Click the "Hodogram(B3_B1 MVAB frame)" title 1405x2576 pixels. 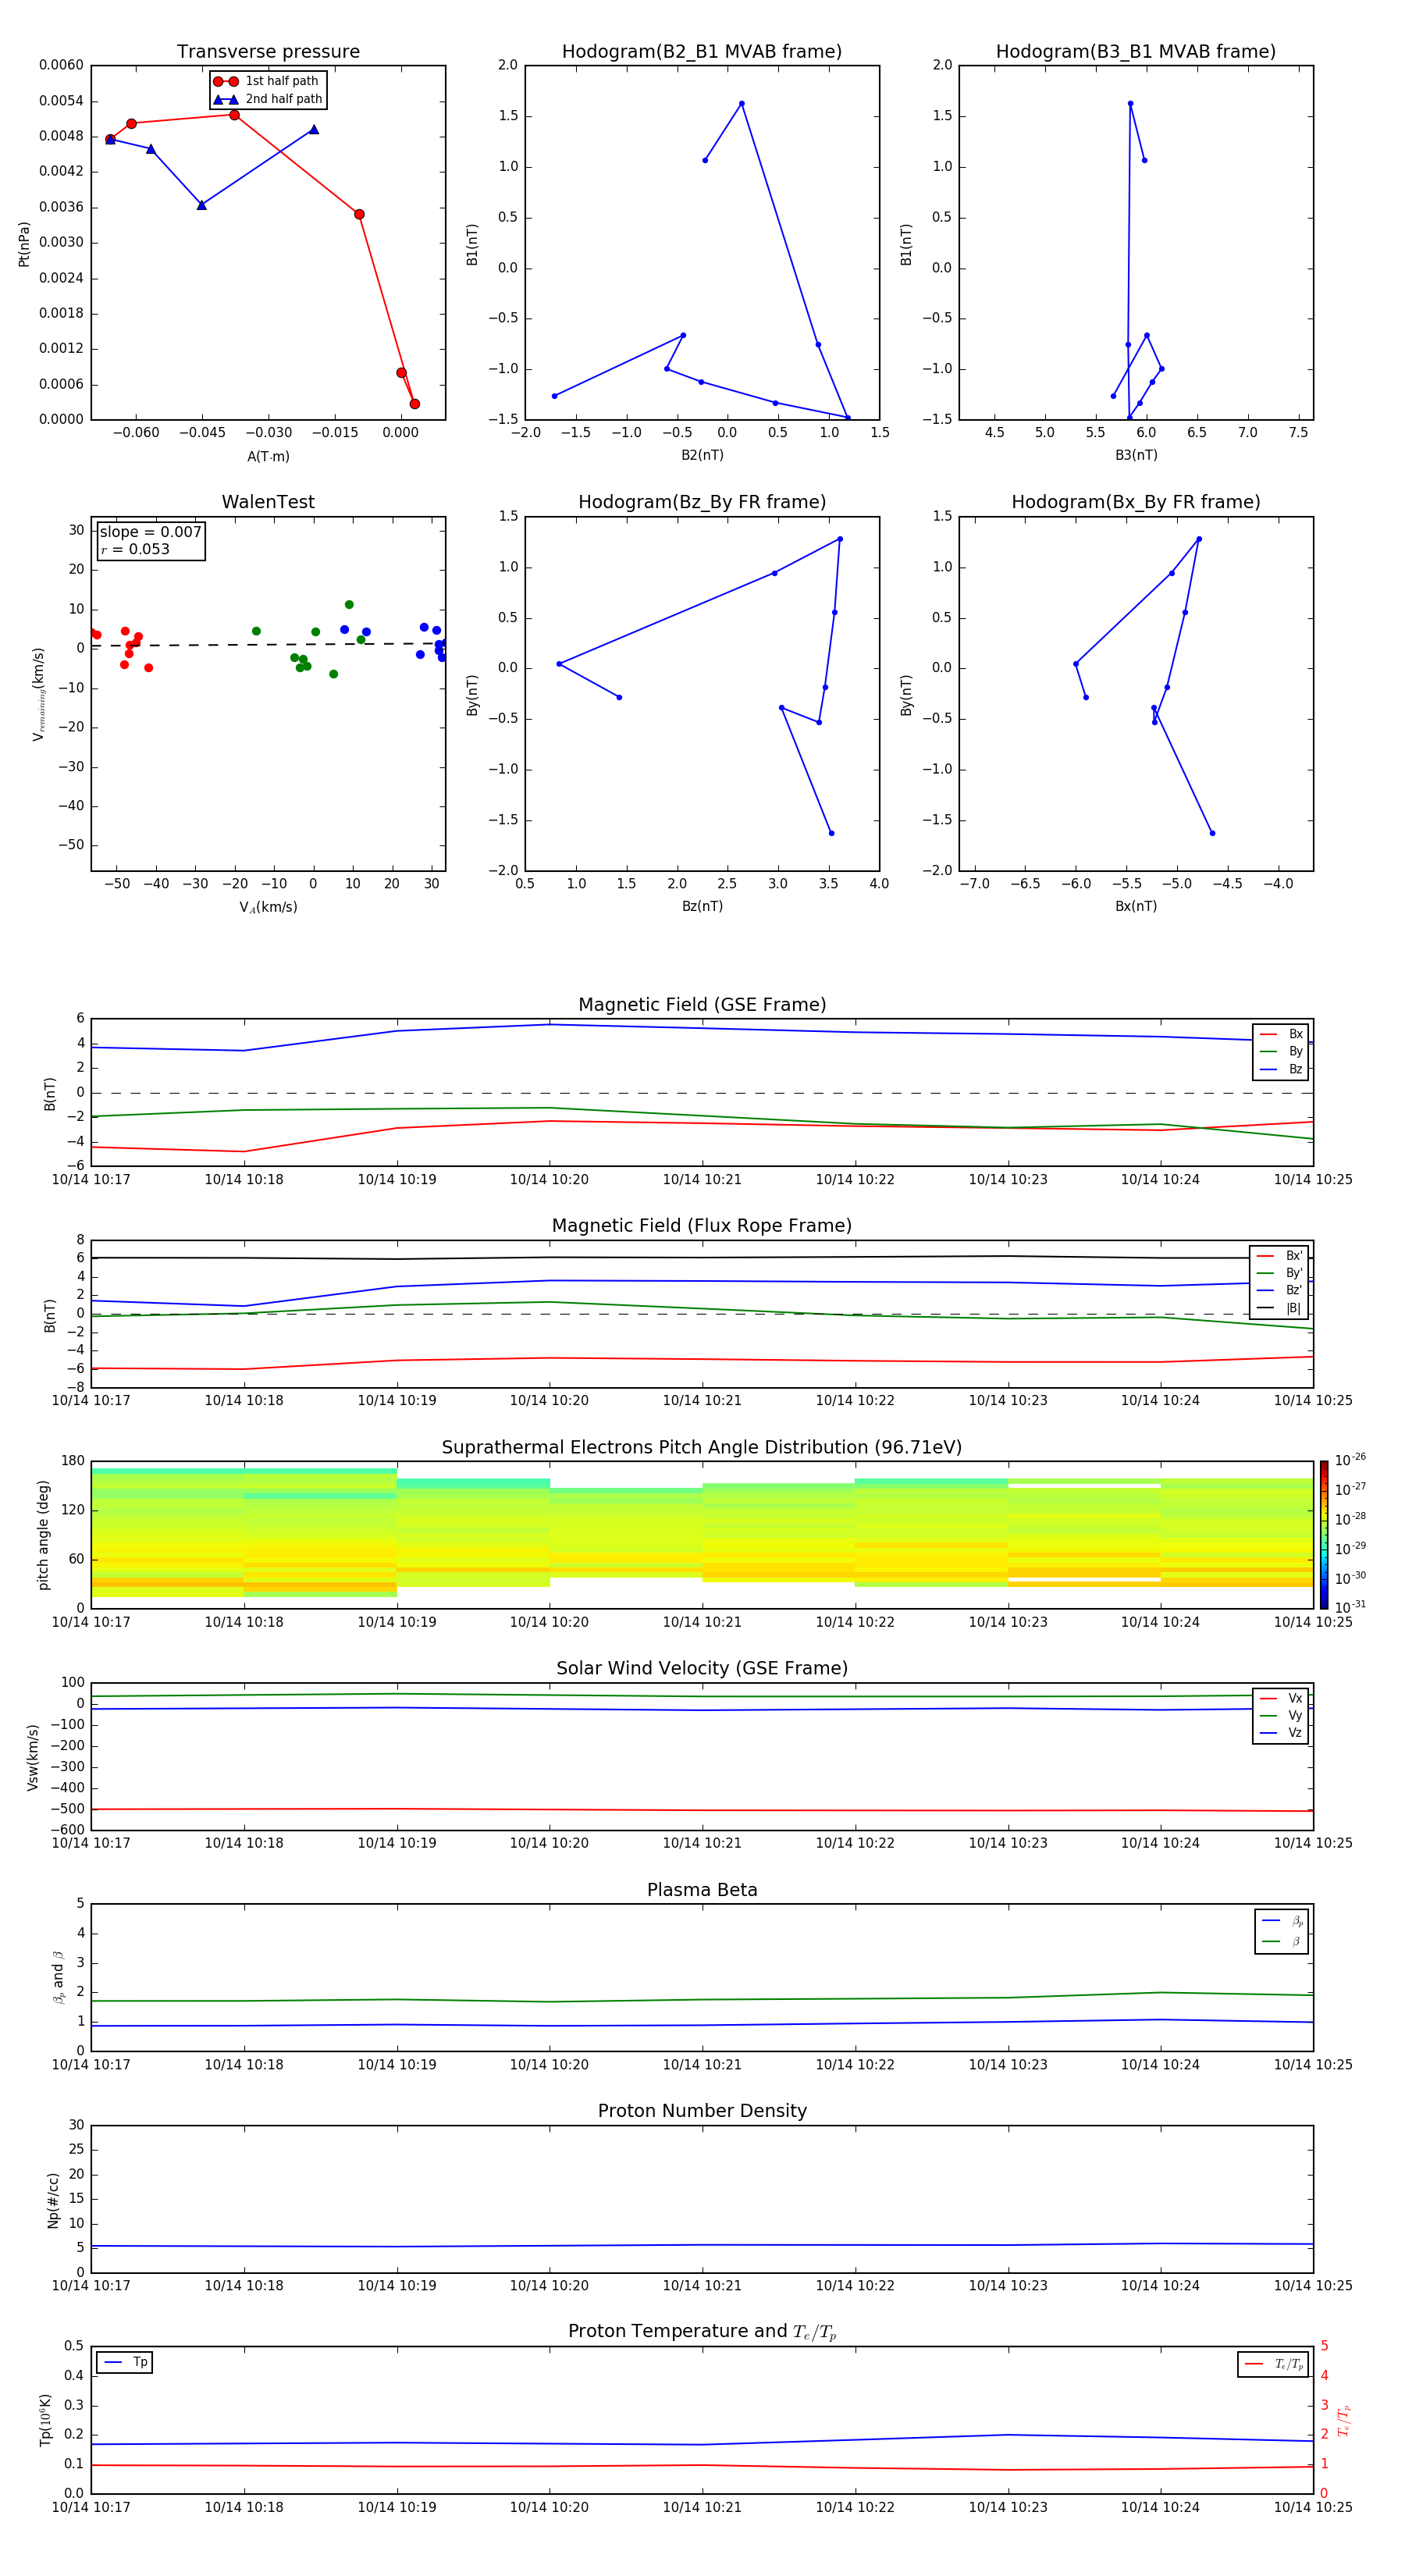(x=1136, y=52)
